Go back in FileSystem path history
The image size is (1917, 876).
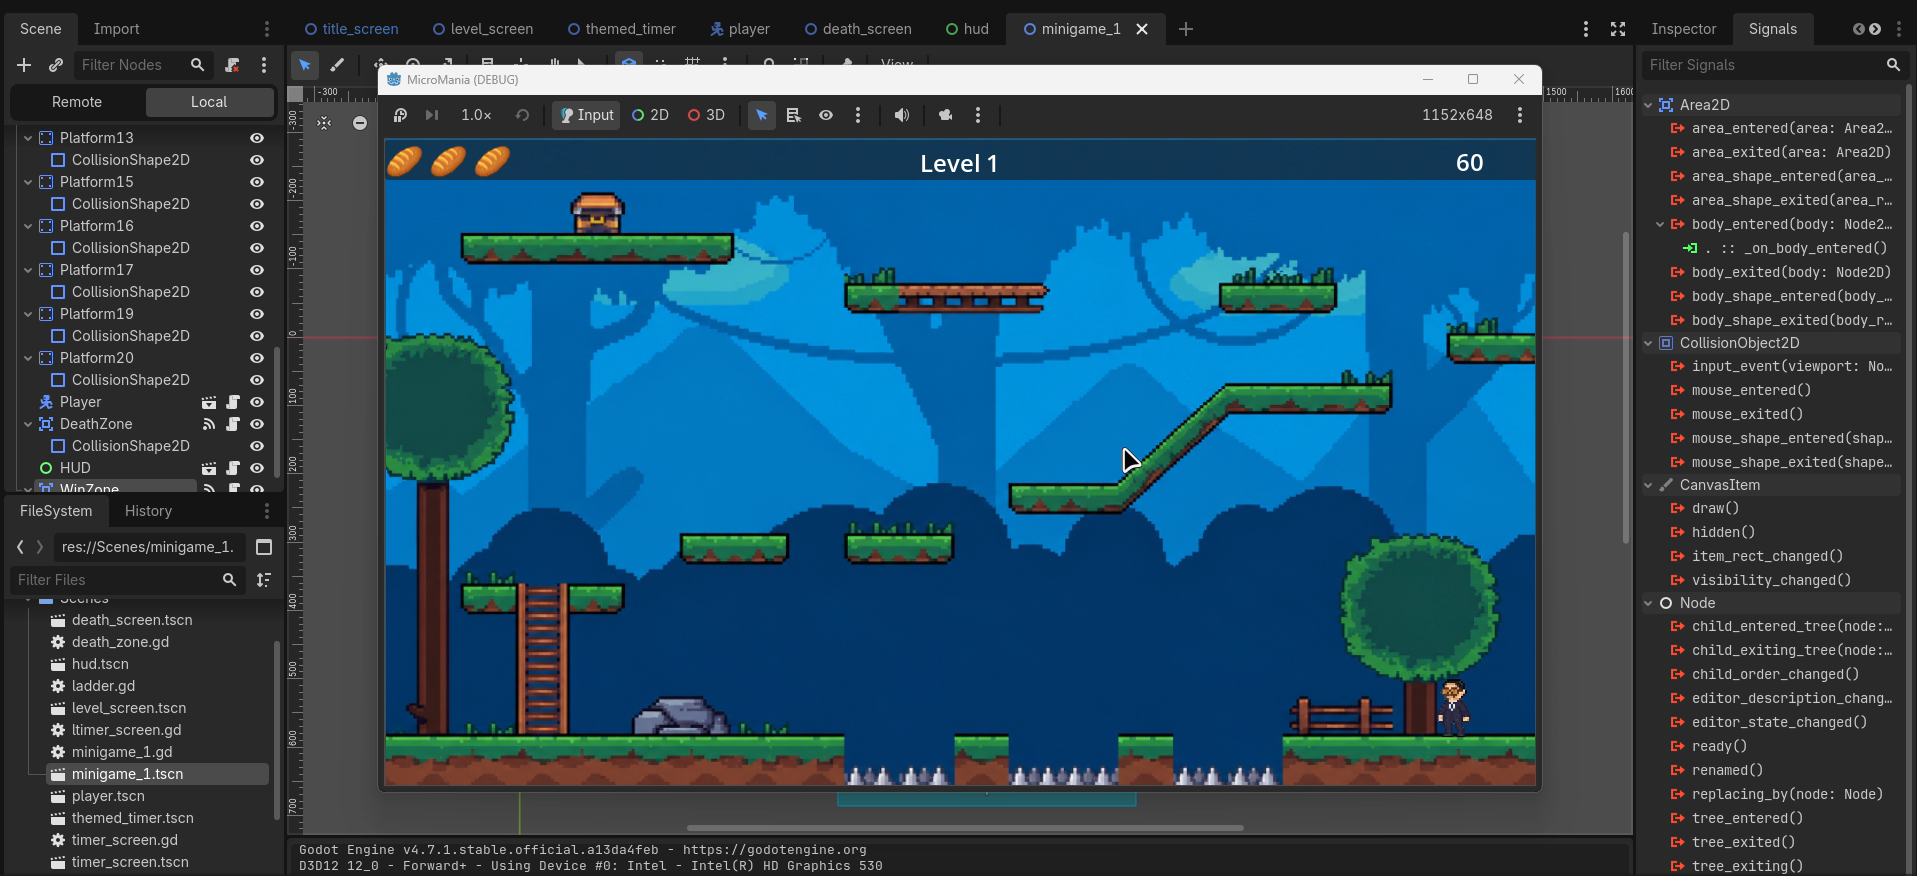20,547
